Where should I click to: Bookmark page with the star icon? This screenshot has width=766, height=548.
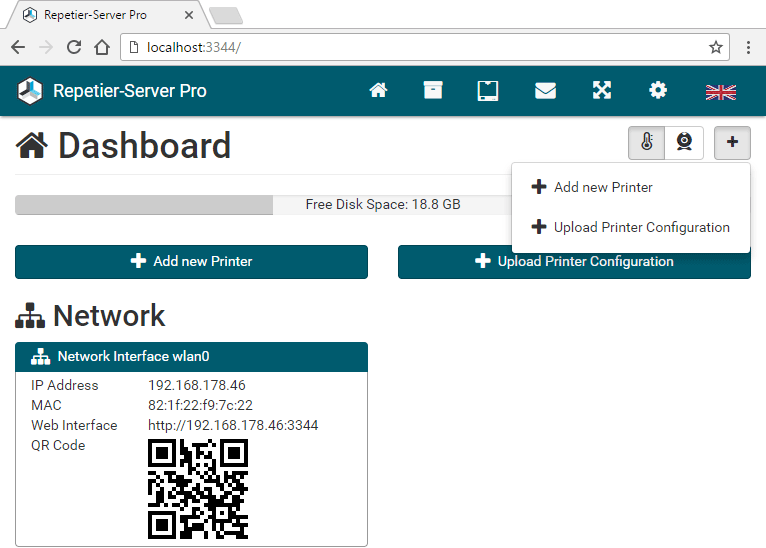click(x=716, y=47)
